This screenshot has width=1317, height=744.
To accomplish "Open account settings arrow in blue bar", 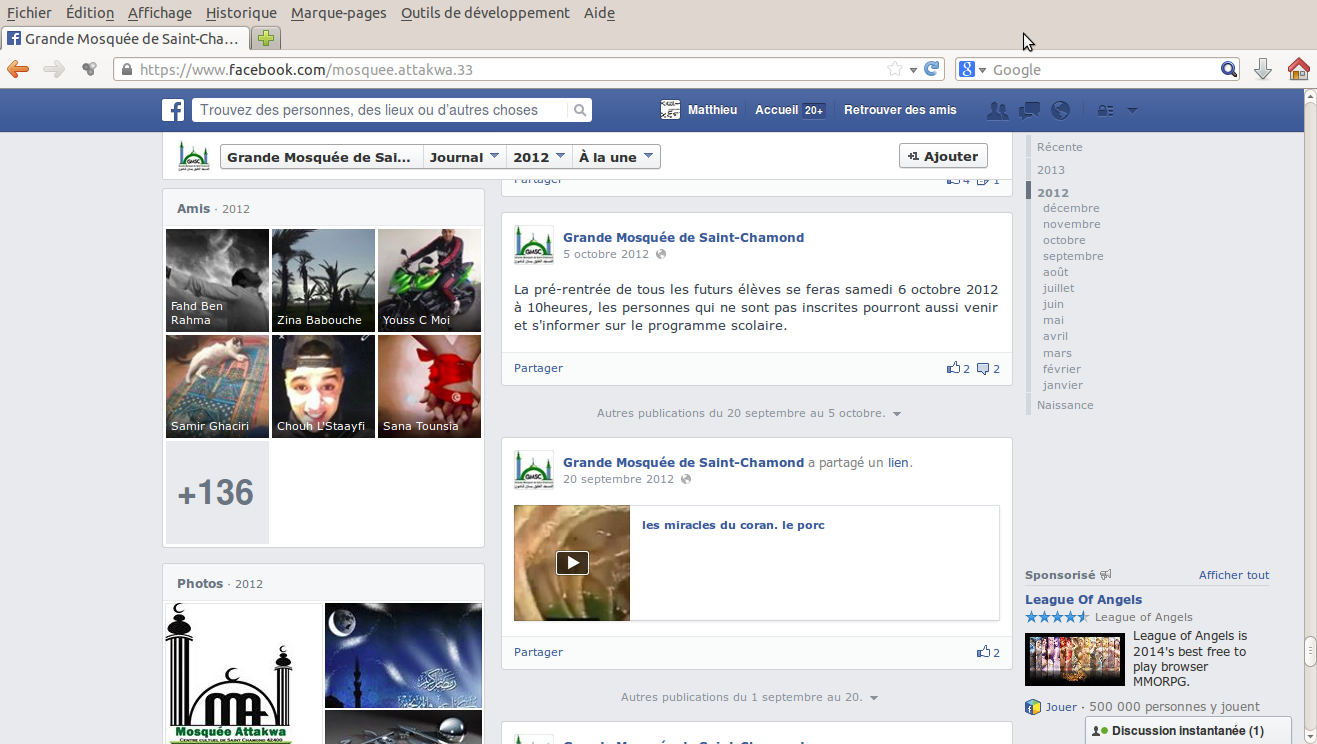I will pyautogui.click(x=1132, y=110).
